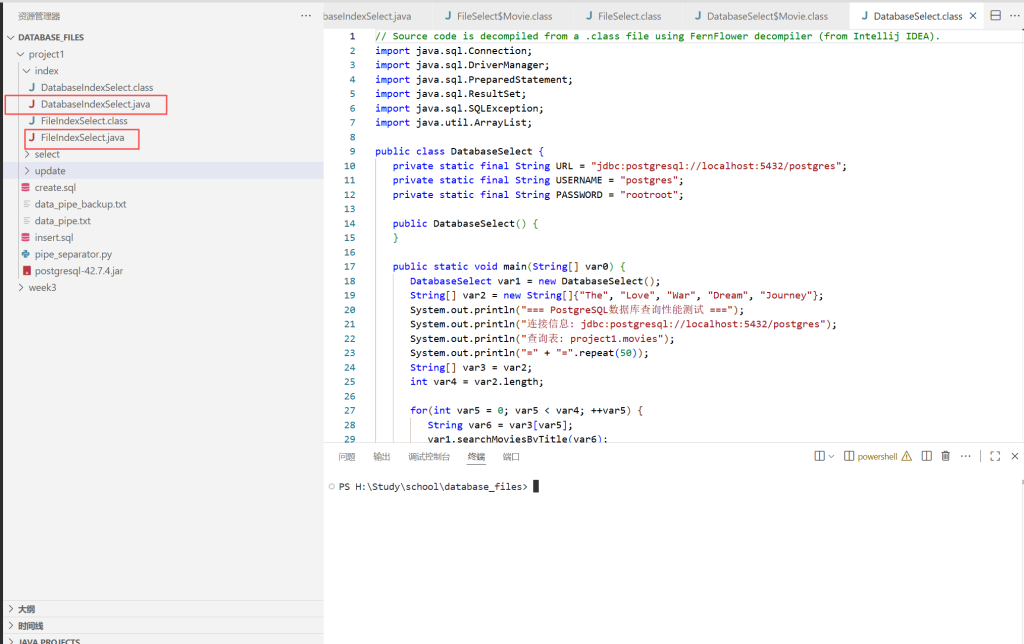1024x644 pixels.
Task: Open the new terminal launch profile dropdown
Action: pos(832,456)
